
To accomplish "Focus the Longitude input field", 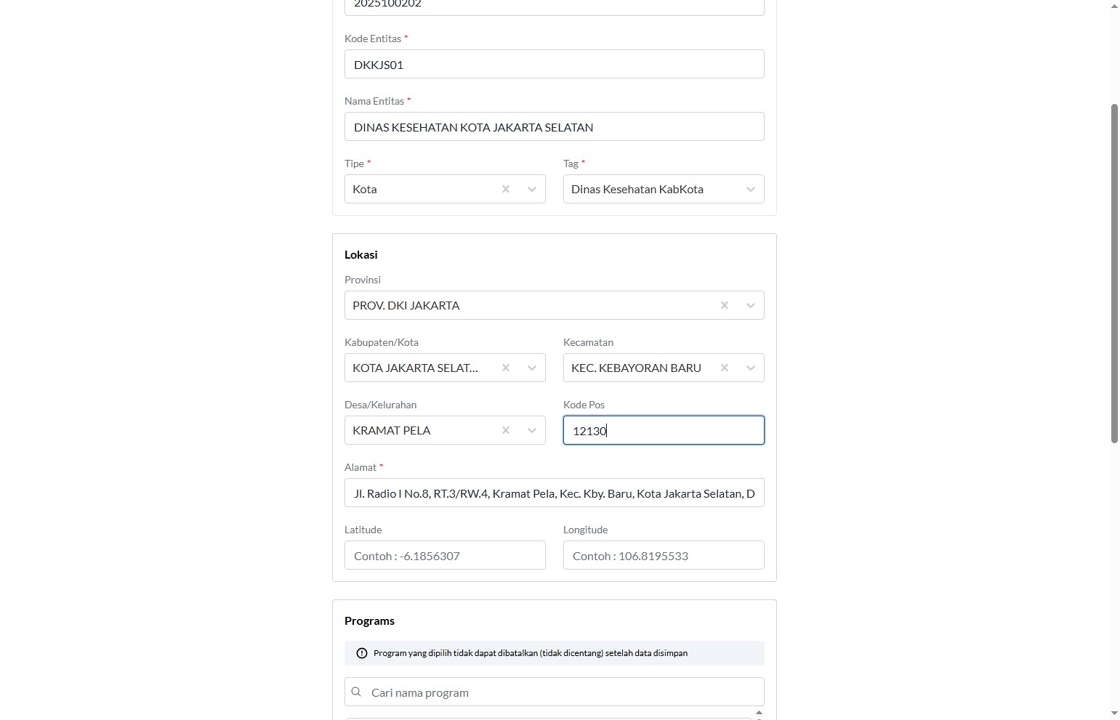I will click(663, 556).
